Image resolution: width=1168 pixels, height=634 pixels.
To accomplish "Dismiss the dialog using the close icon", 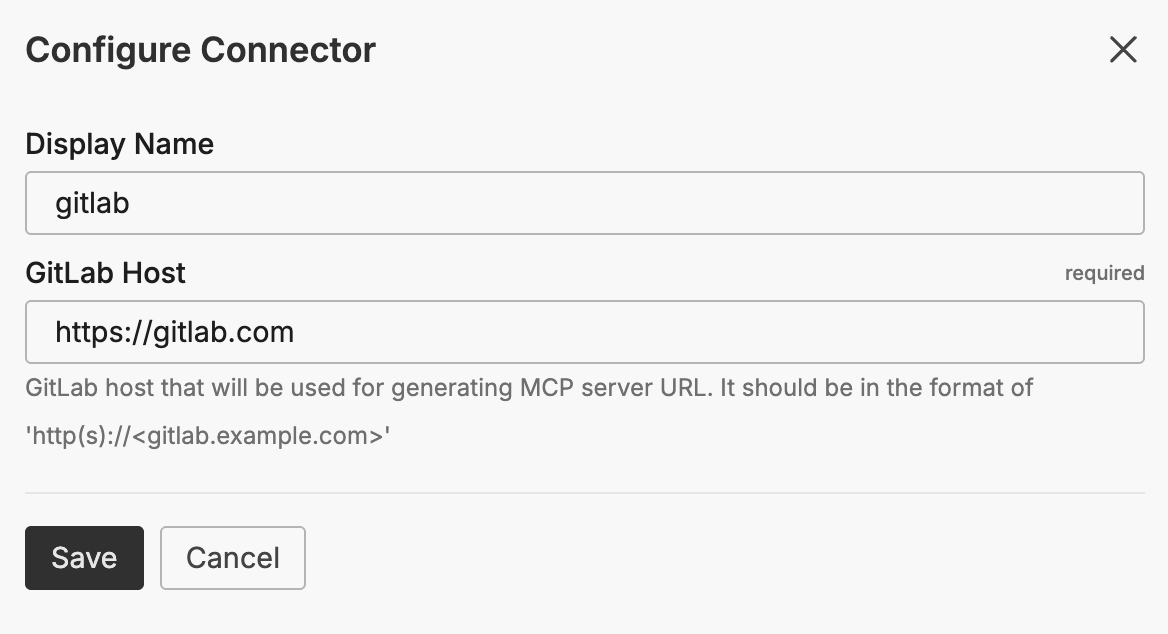I will pos(1122,49).
